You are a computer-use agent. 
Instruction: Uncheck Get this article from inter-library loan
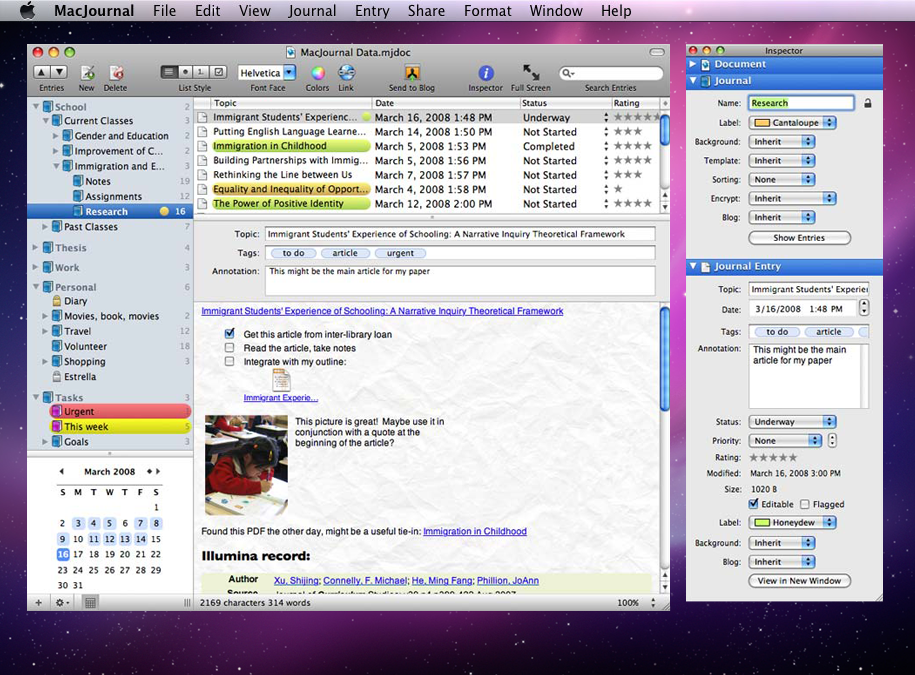pyautogui.click(x=230, y=334)
